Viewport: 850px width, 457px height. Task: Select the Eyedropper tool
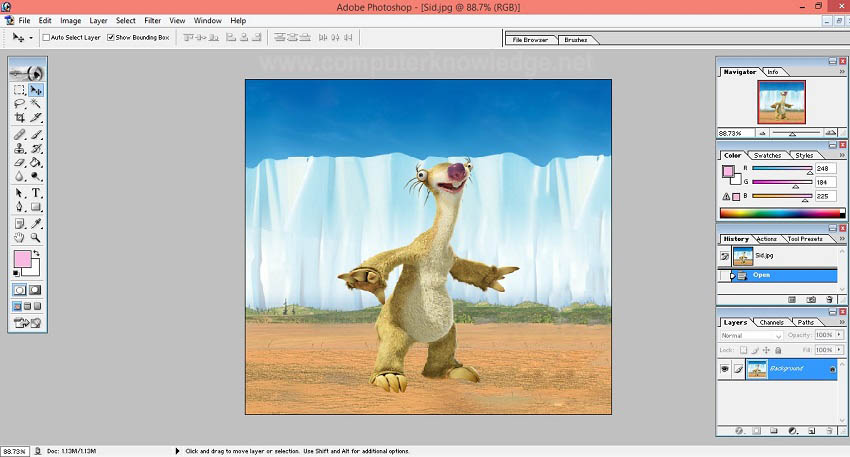coord(36,223)
